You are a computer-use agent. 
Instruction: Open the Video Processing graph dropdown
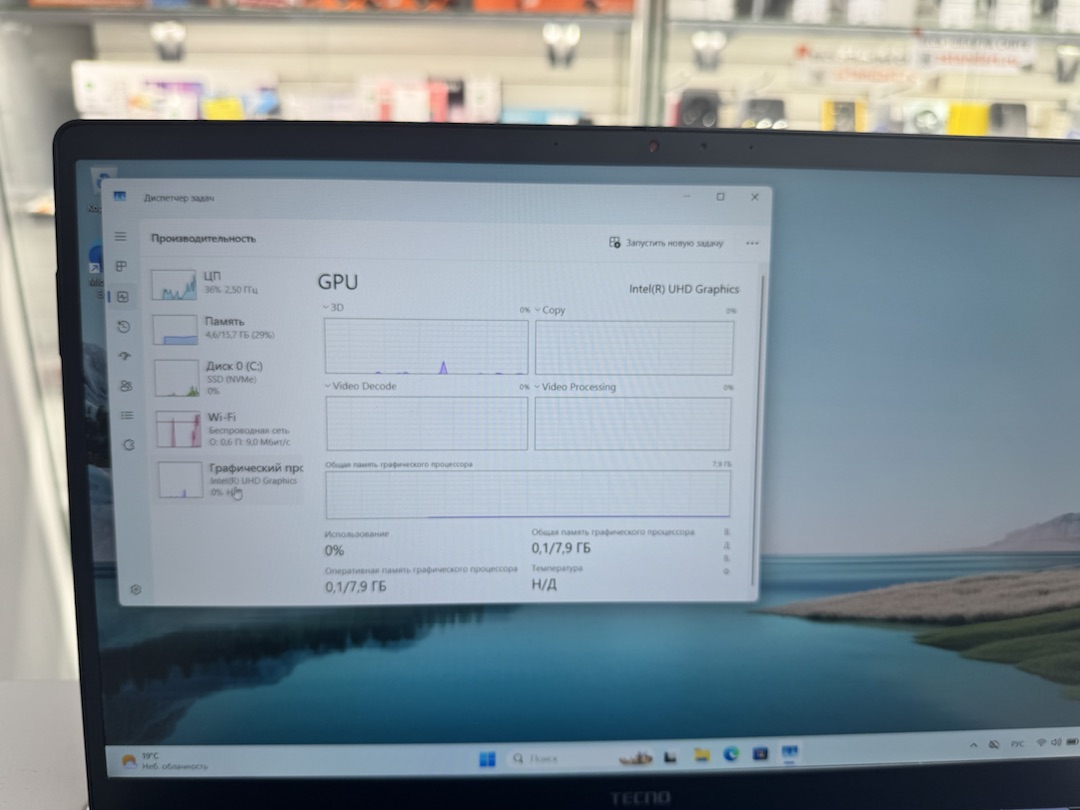pyautogui.click(x=575, y=387)
